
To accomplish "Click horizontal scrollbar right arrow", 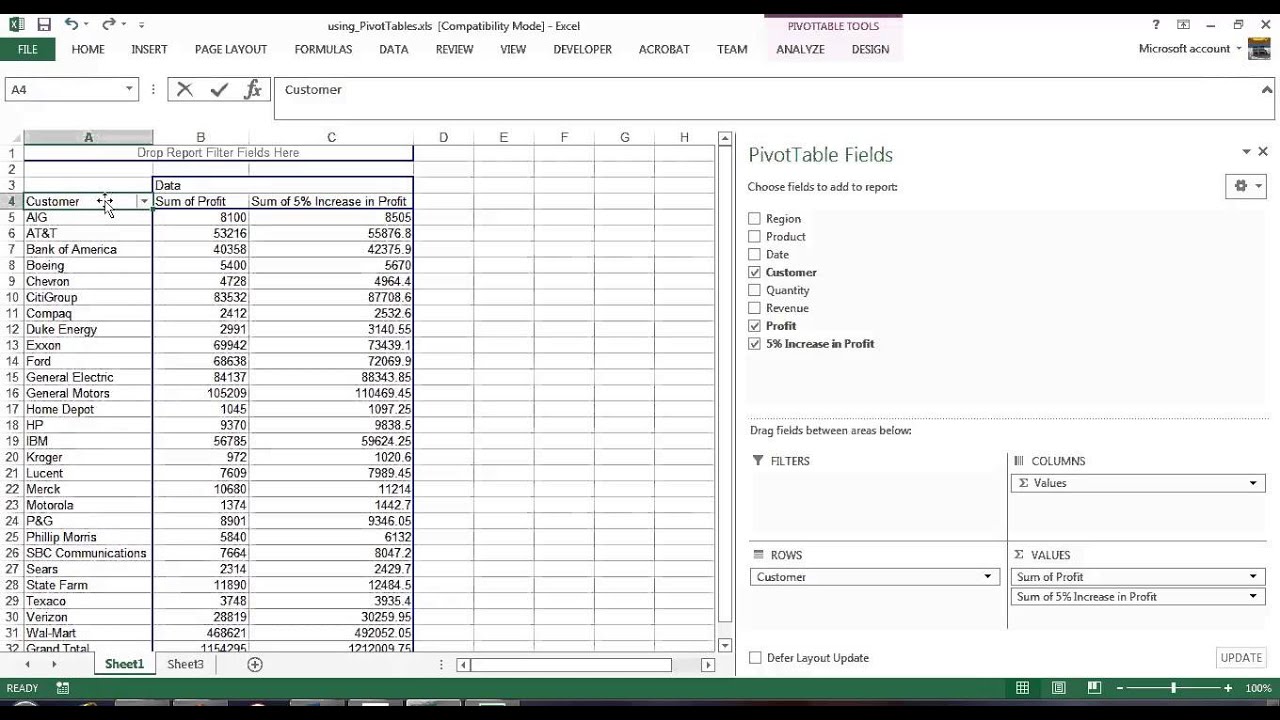I will point(708,664).
